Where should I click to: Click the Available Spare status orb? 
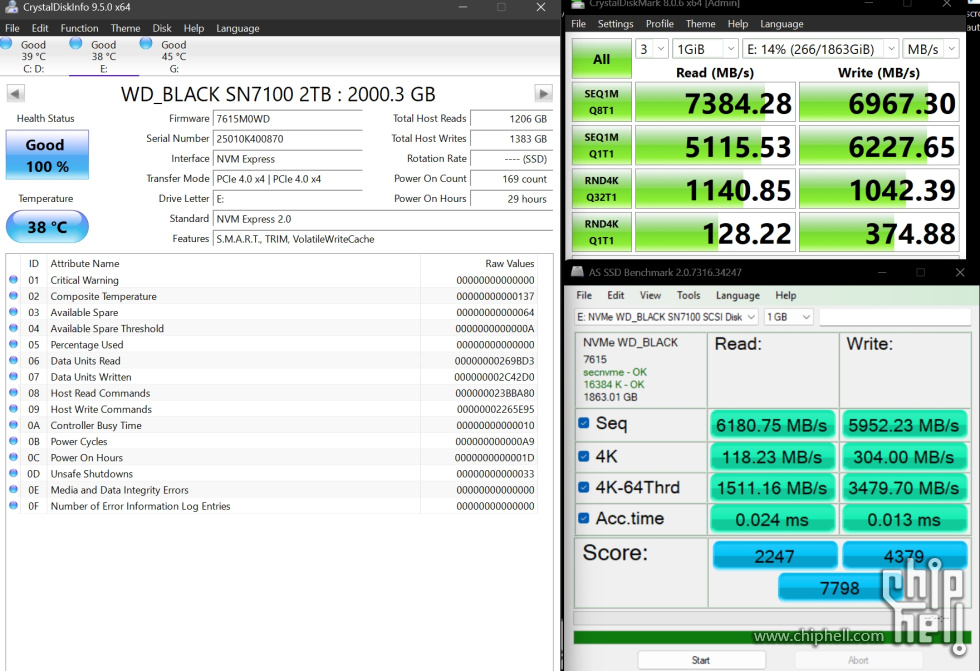pos(13,312)
